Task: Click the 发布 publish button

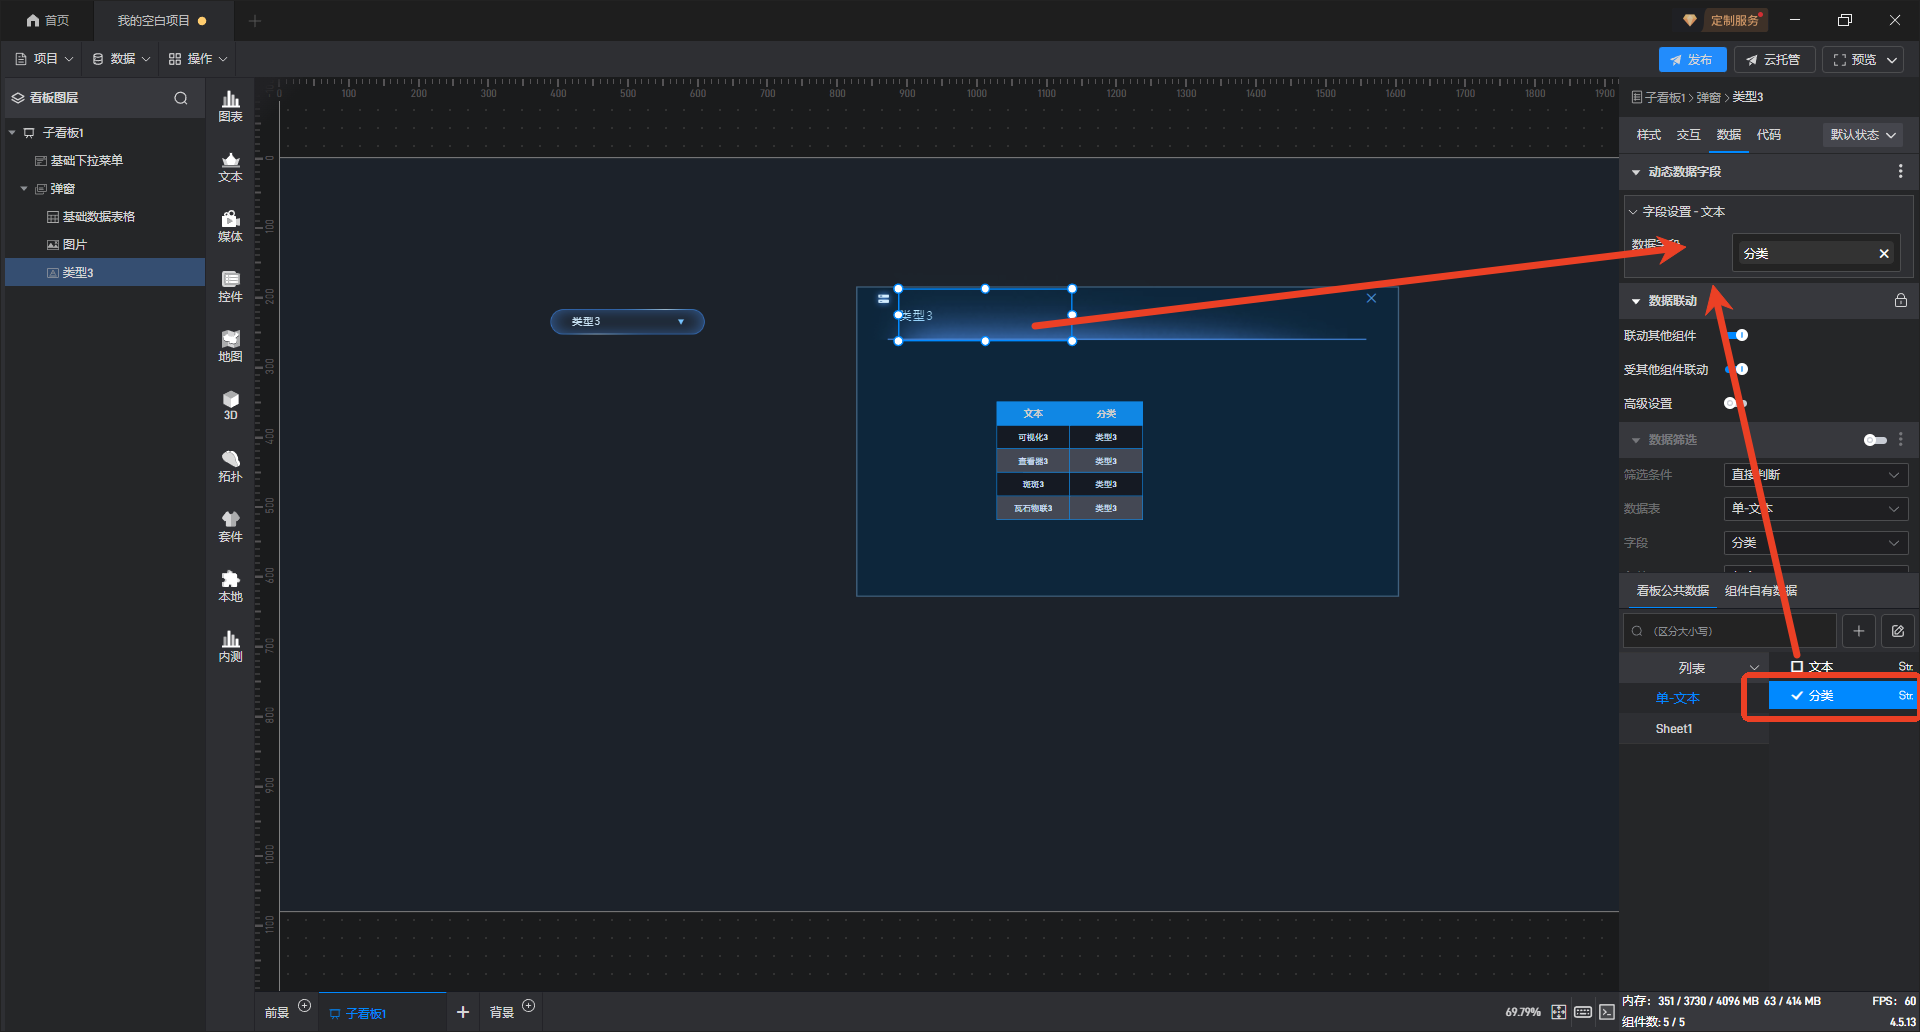Action: pos(1691,60)
